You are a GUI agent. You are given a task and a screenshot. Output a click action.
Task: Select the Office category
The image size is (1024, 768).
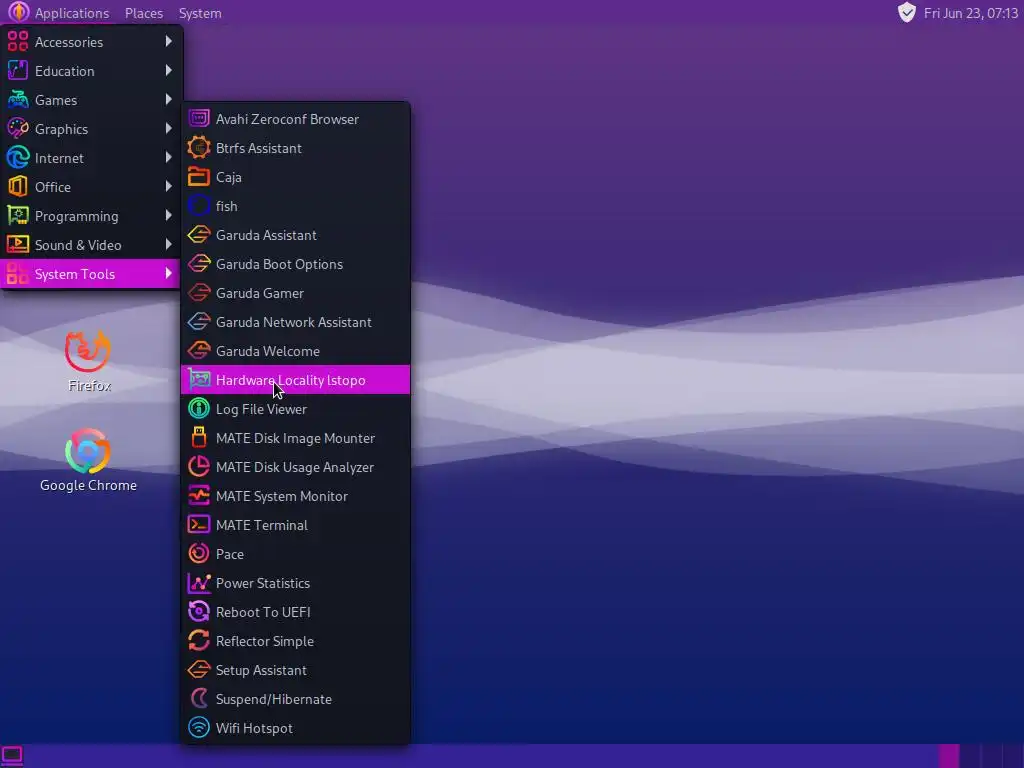[91, 187]
